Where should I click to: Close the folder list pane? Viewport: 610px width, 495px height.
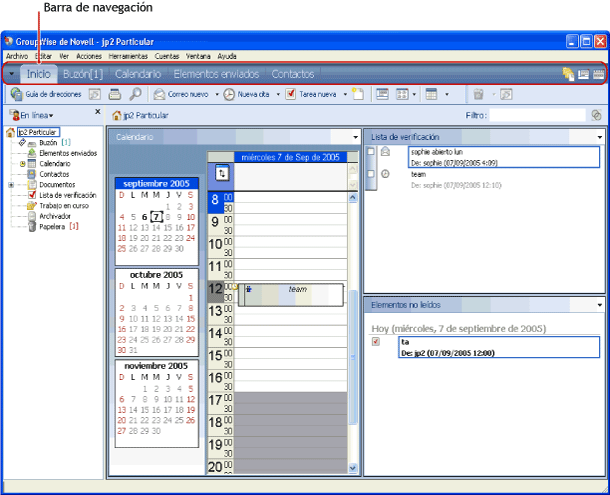pyautogui.click(x=98, y=112)
